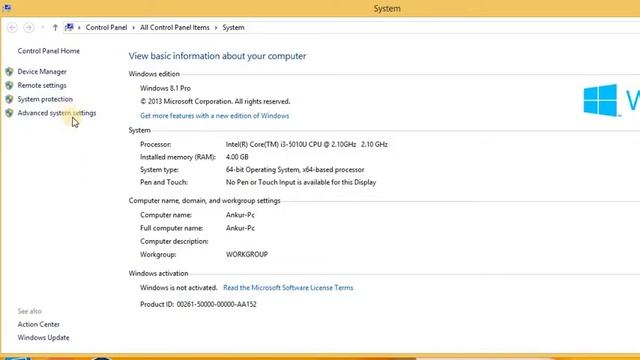Open System protection
This screenshot has width=640, height=360.
(x=45, y=99)
